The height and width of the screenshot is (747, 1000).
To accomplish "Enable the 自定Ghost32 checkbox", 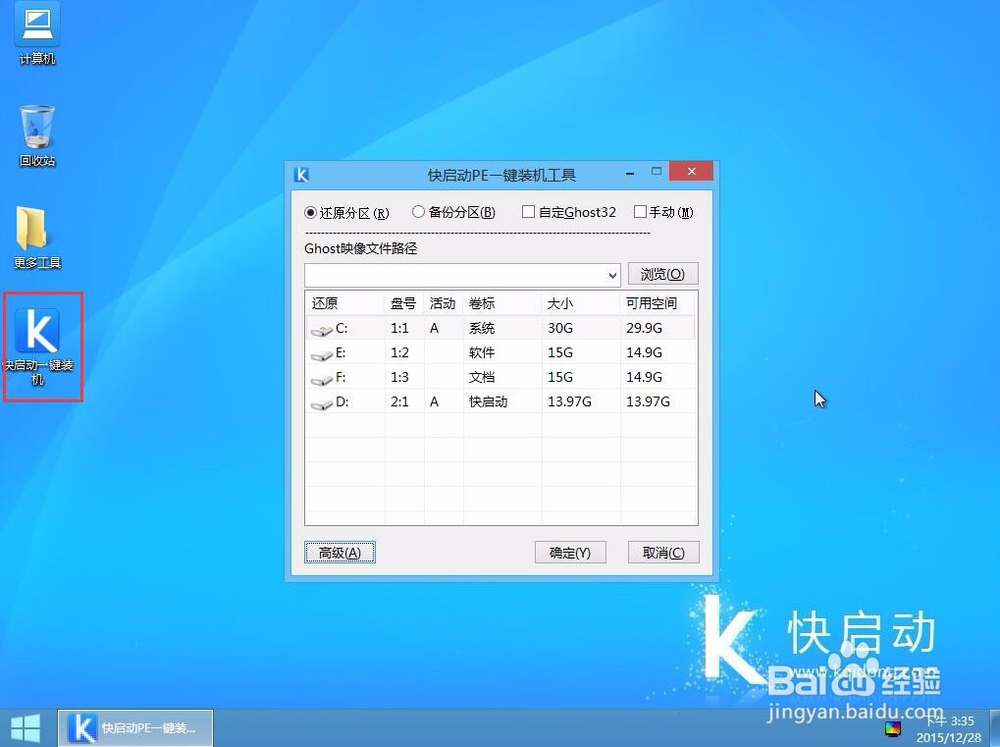I will tap(528, 212).
